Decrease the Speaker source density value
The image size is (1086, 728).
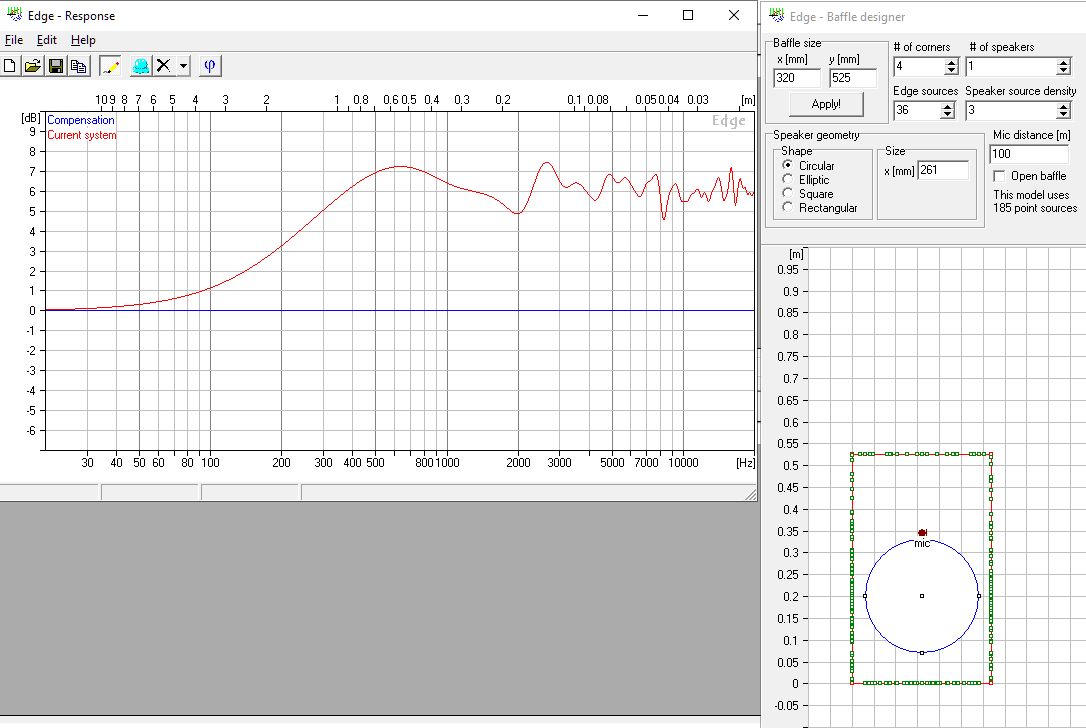1064,114
